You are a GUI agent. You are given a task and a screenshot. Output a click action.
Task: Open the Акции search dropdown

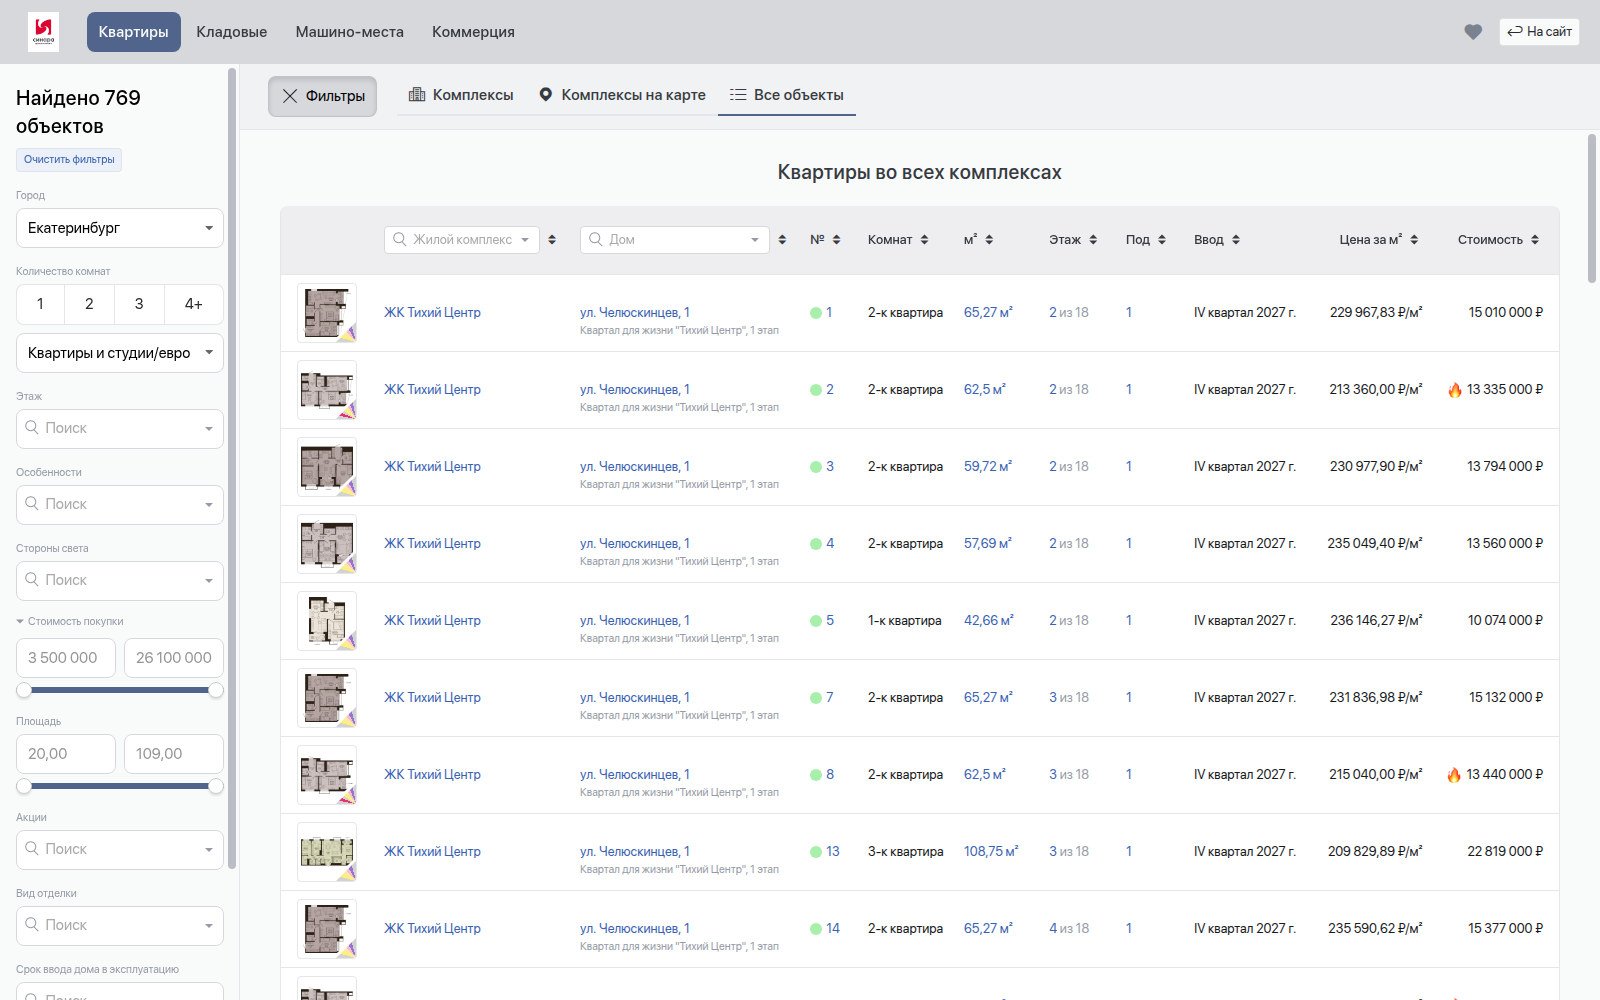pyautogui.click(x=120, y=849)
